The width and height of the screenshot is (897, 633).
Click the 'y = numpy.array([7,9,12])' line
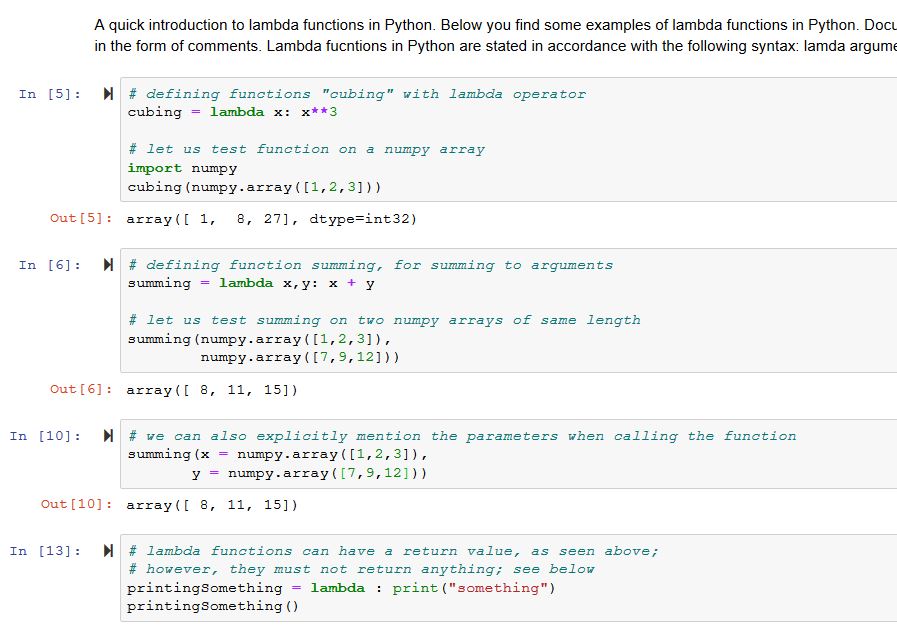point(310,473)
